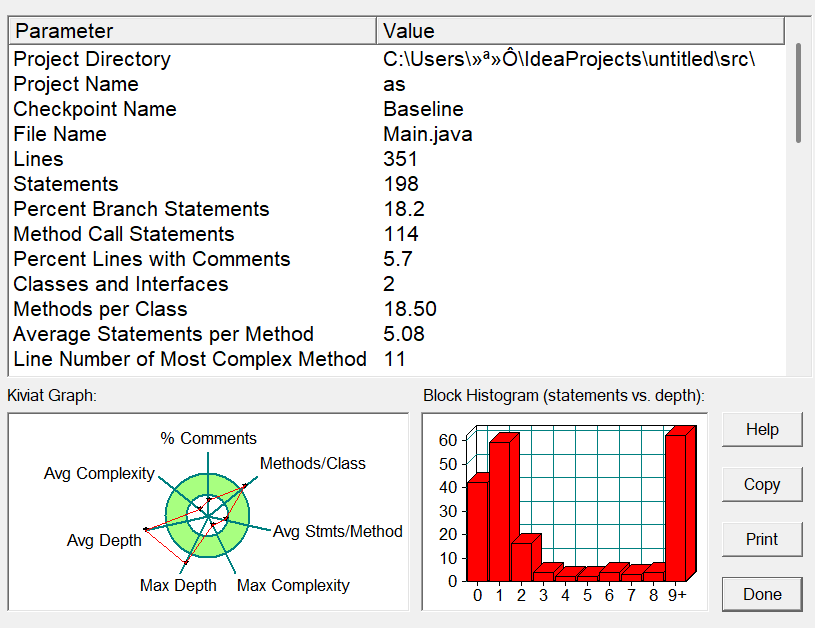Click the 18.2 branch percent value
815x628 pixels.
(404, 209)
